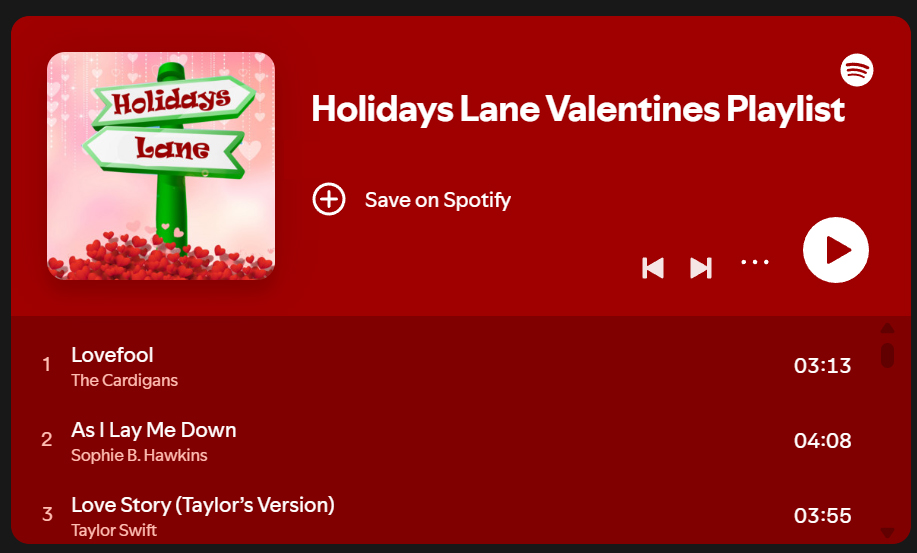The image size is (917, 553).
Task: Click the Holidays Lane album cover
Action: (161, 166)
